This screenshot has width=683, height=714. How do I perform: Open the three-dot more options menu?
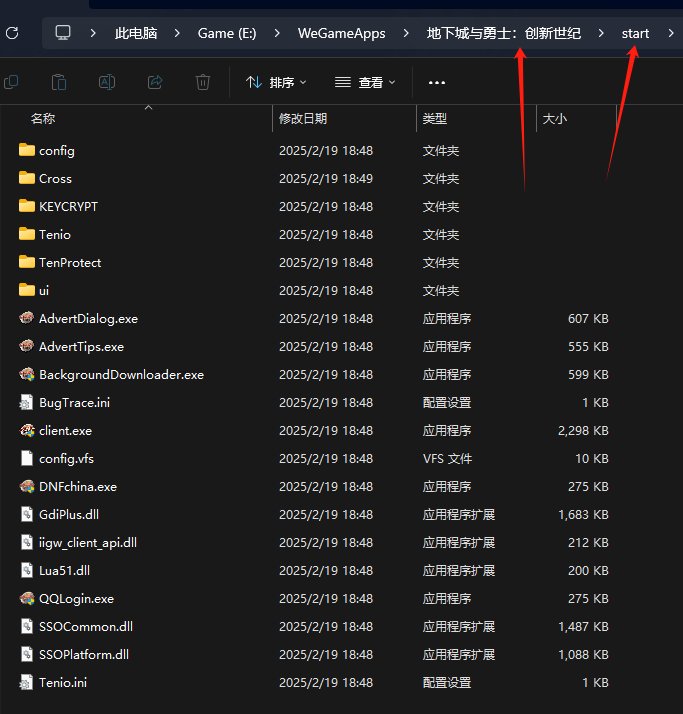click(437, 83)
